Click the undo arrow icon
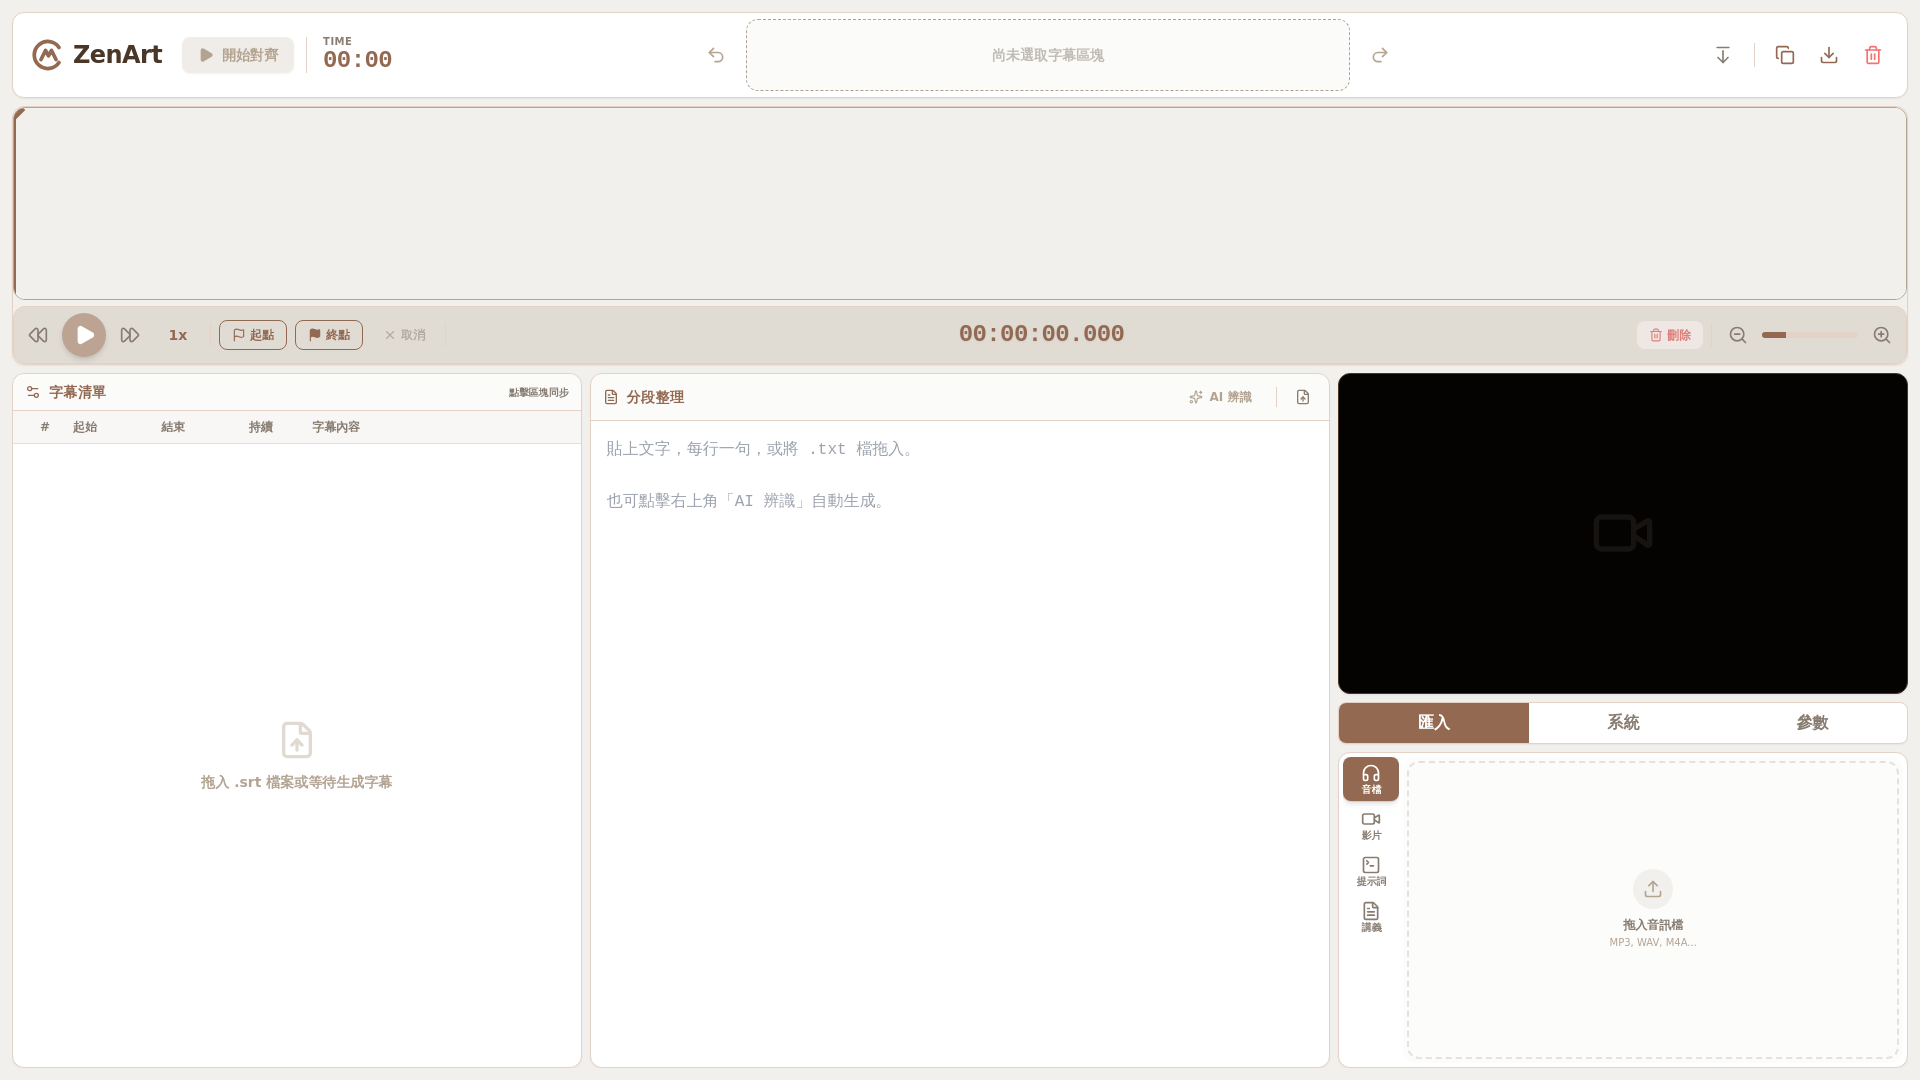 [x=716, y=55]
